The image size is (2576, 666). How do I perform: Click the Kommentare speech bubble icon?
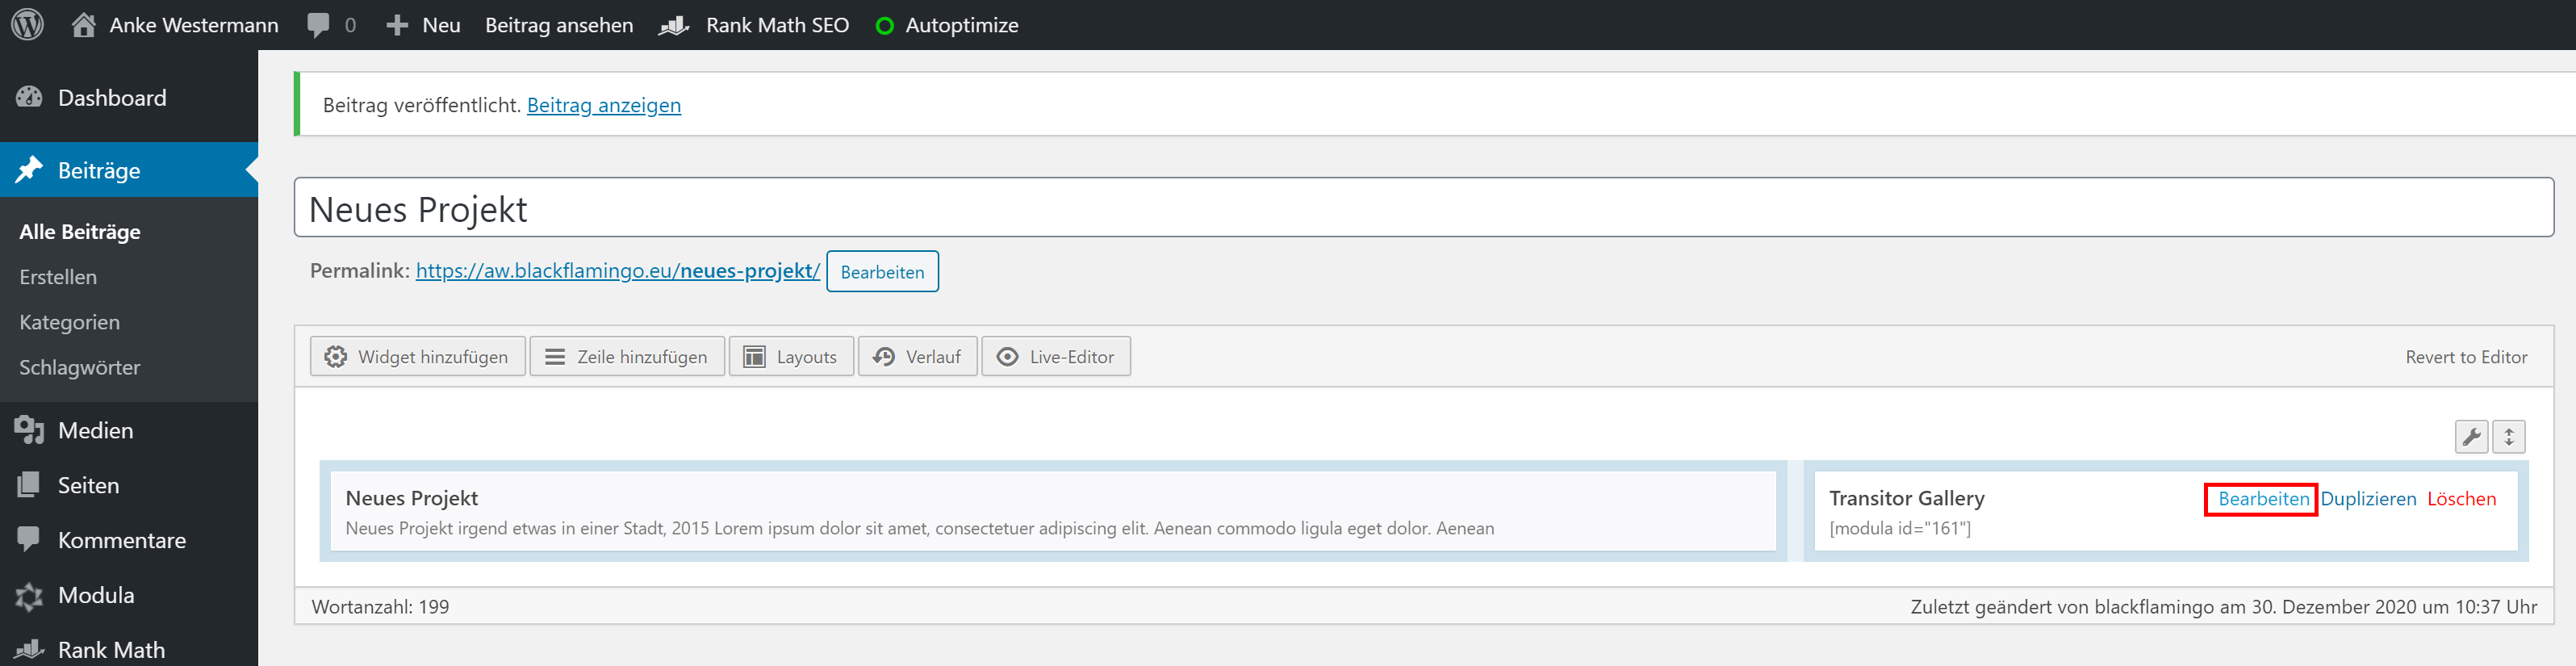pyautogui.click(x=29, y=539)
